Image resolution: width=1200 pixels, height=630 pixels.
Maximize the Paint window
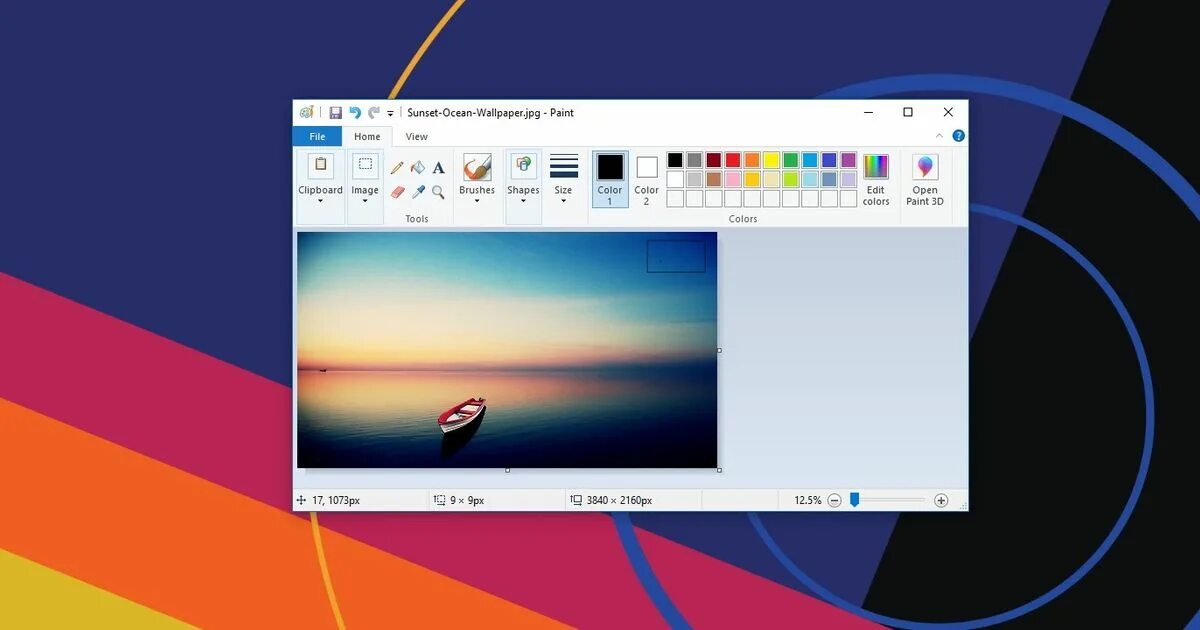coord(908,112)
